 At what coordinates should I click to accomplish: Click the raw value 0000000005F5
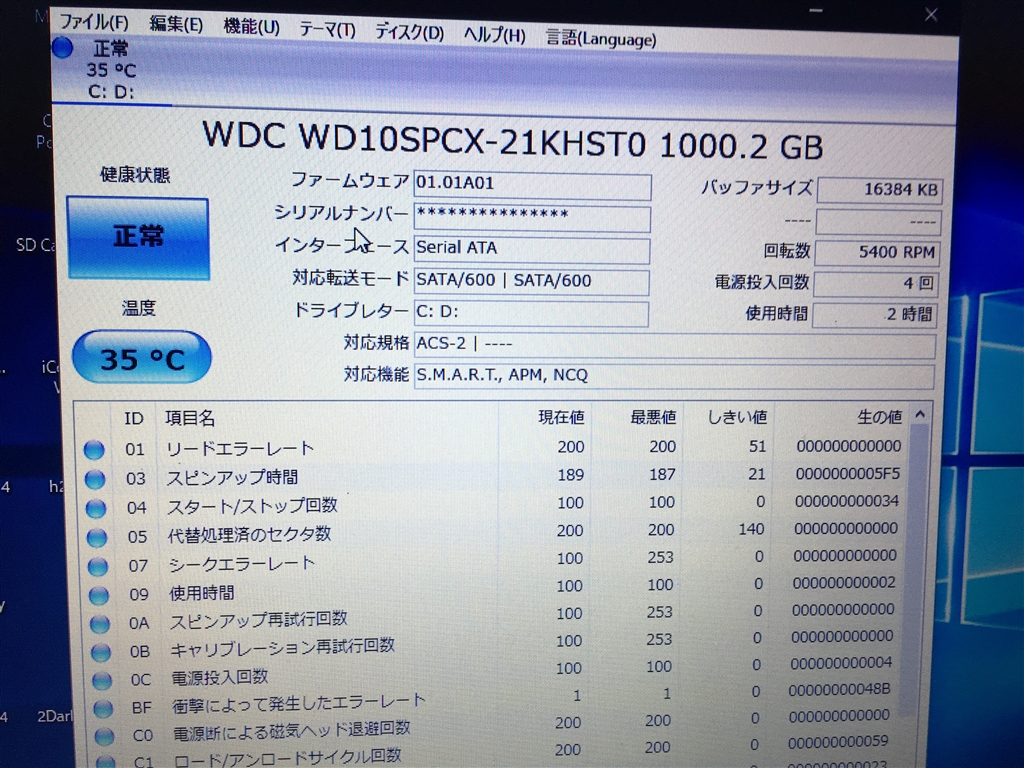pyautogui.click(x=848, y=474)
